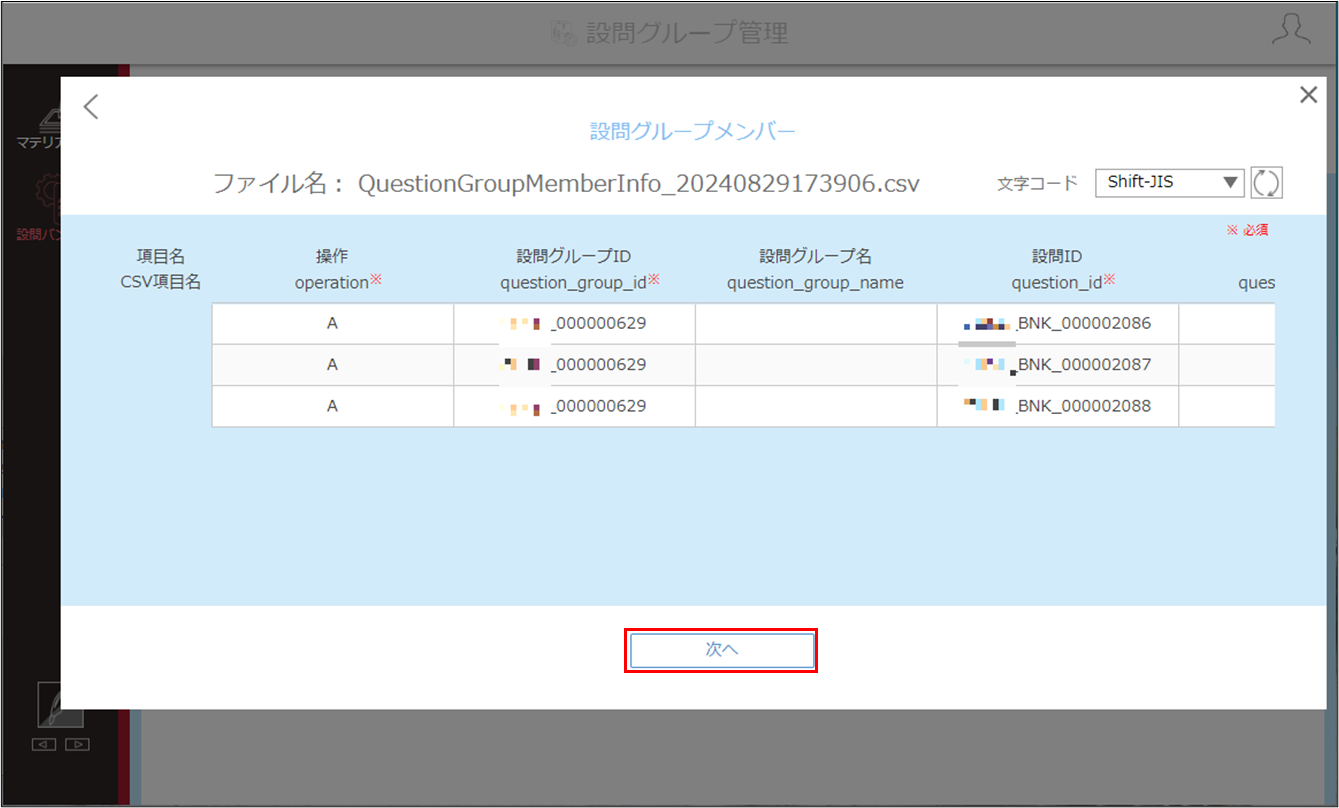Image resolution: width=1339 pixels, height=808 pixels.
Task: Click the ※ 必須 required note
Action: (x=1247, y=230)
